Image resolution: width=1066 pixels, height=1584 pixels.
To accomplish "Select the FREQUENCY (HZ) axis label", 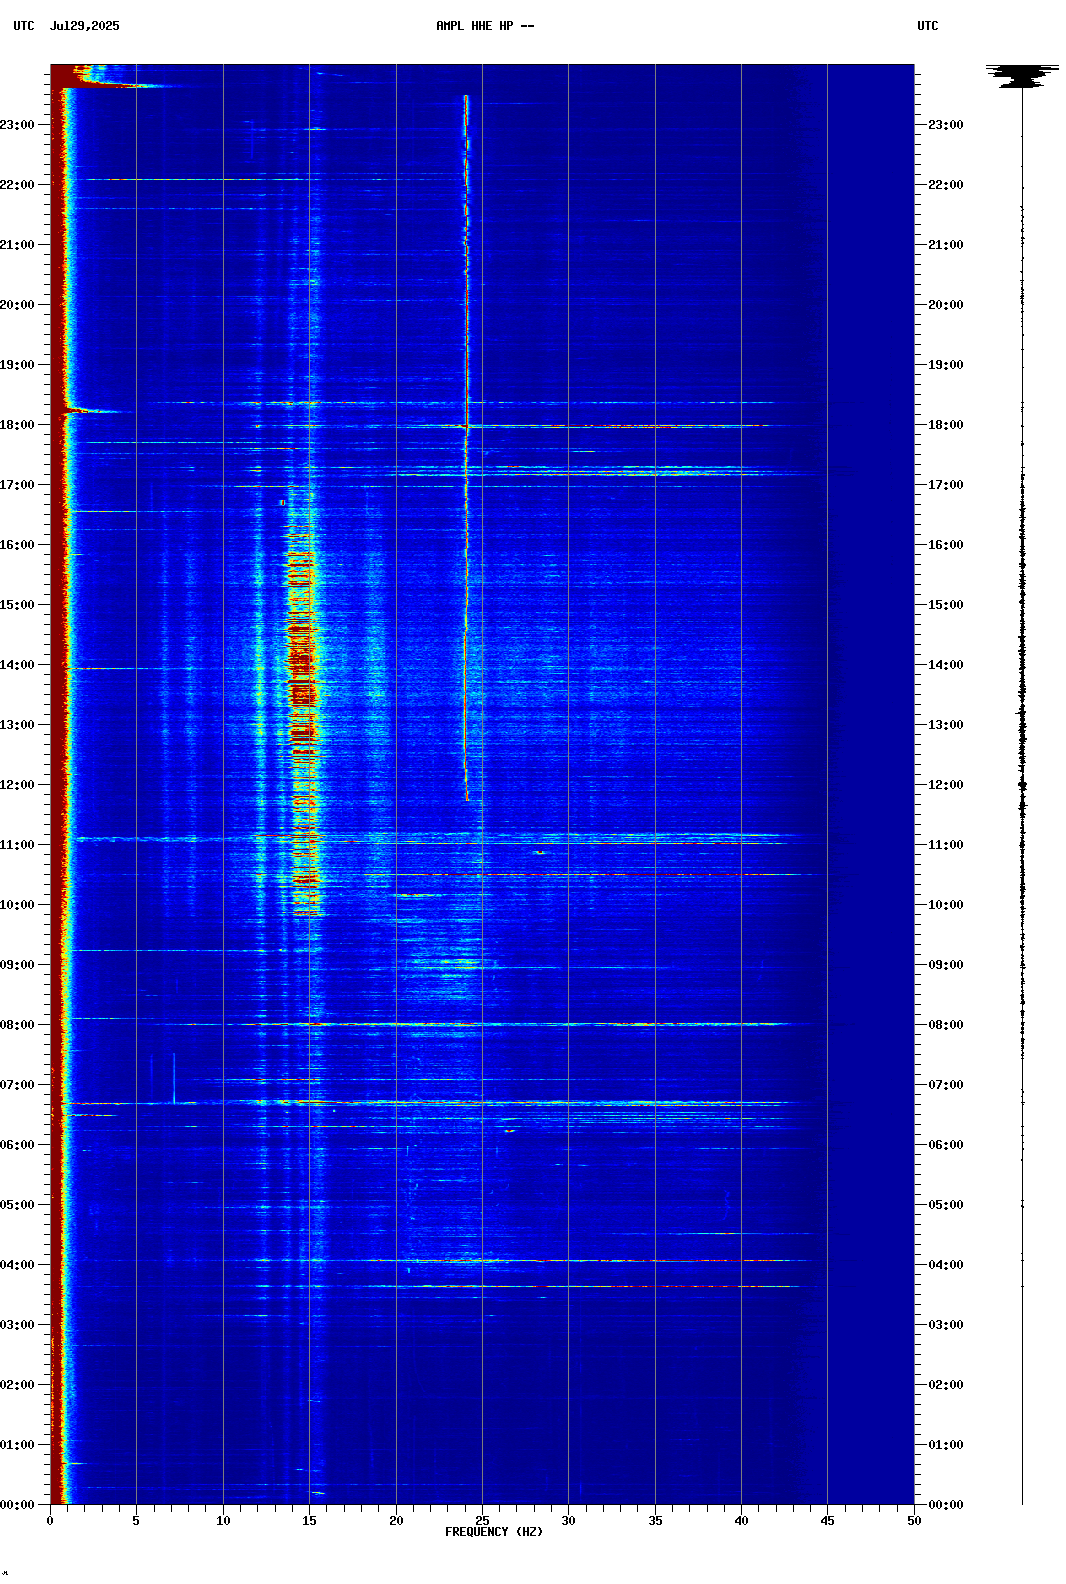I will pyautogui.click(x=494, y=1532).
